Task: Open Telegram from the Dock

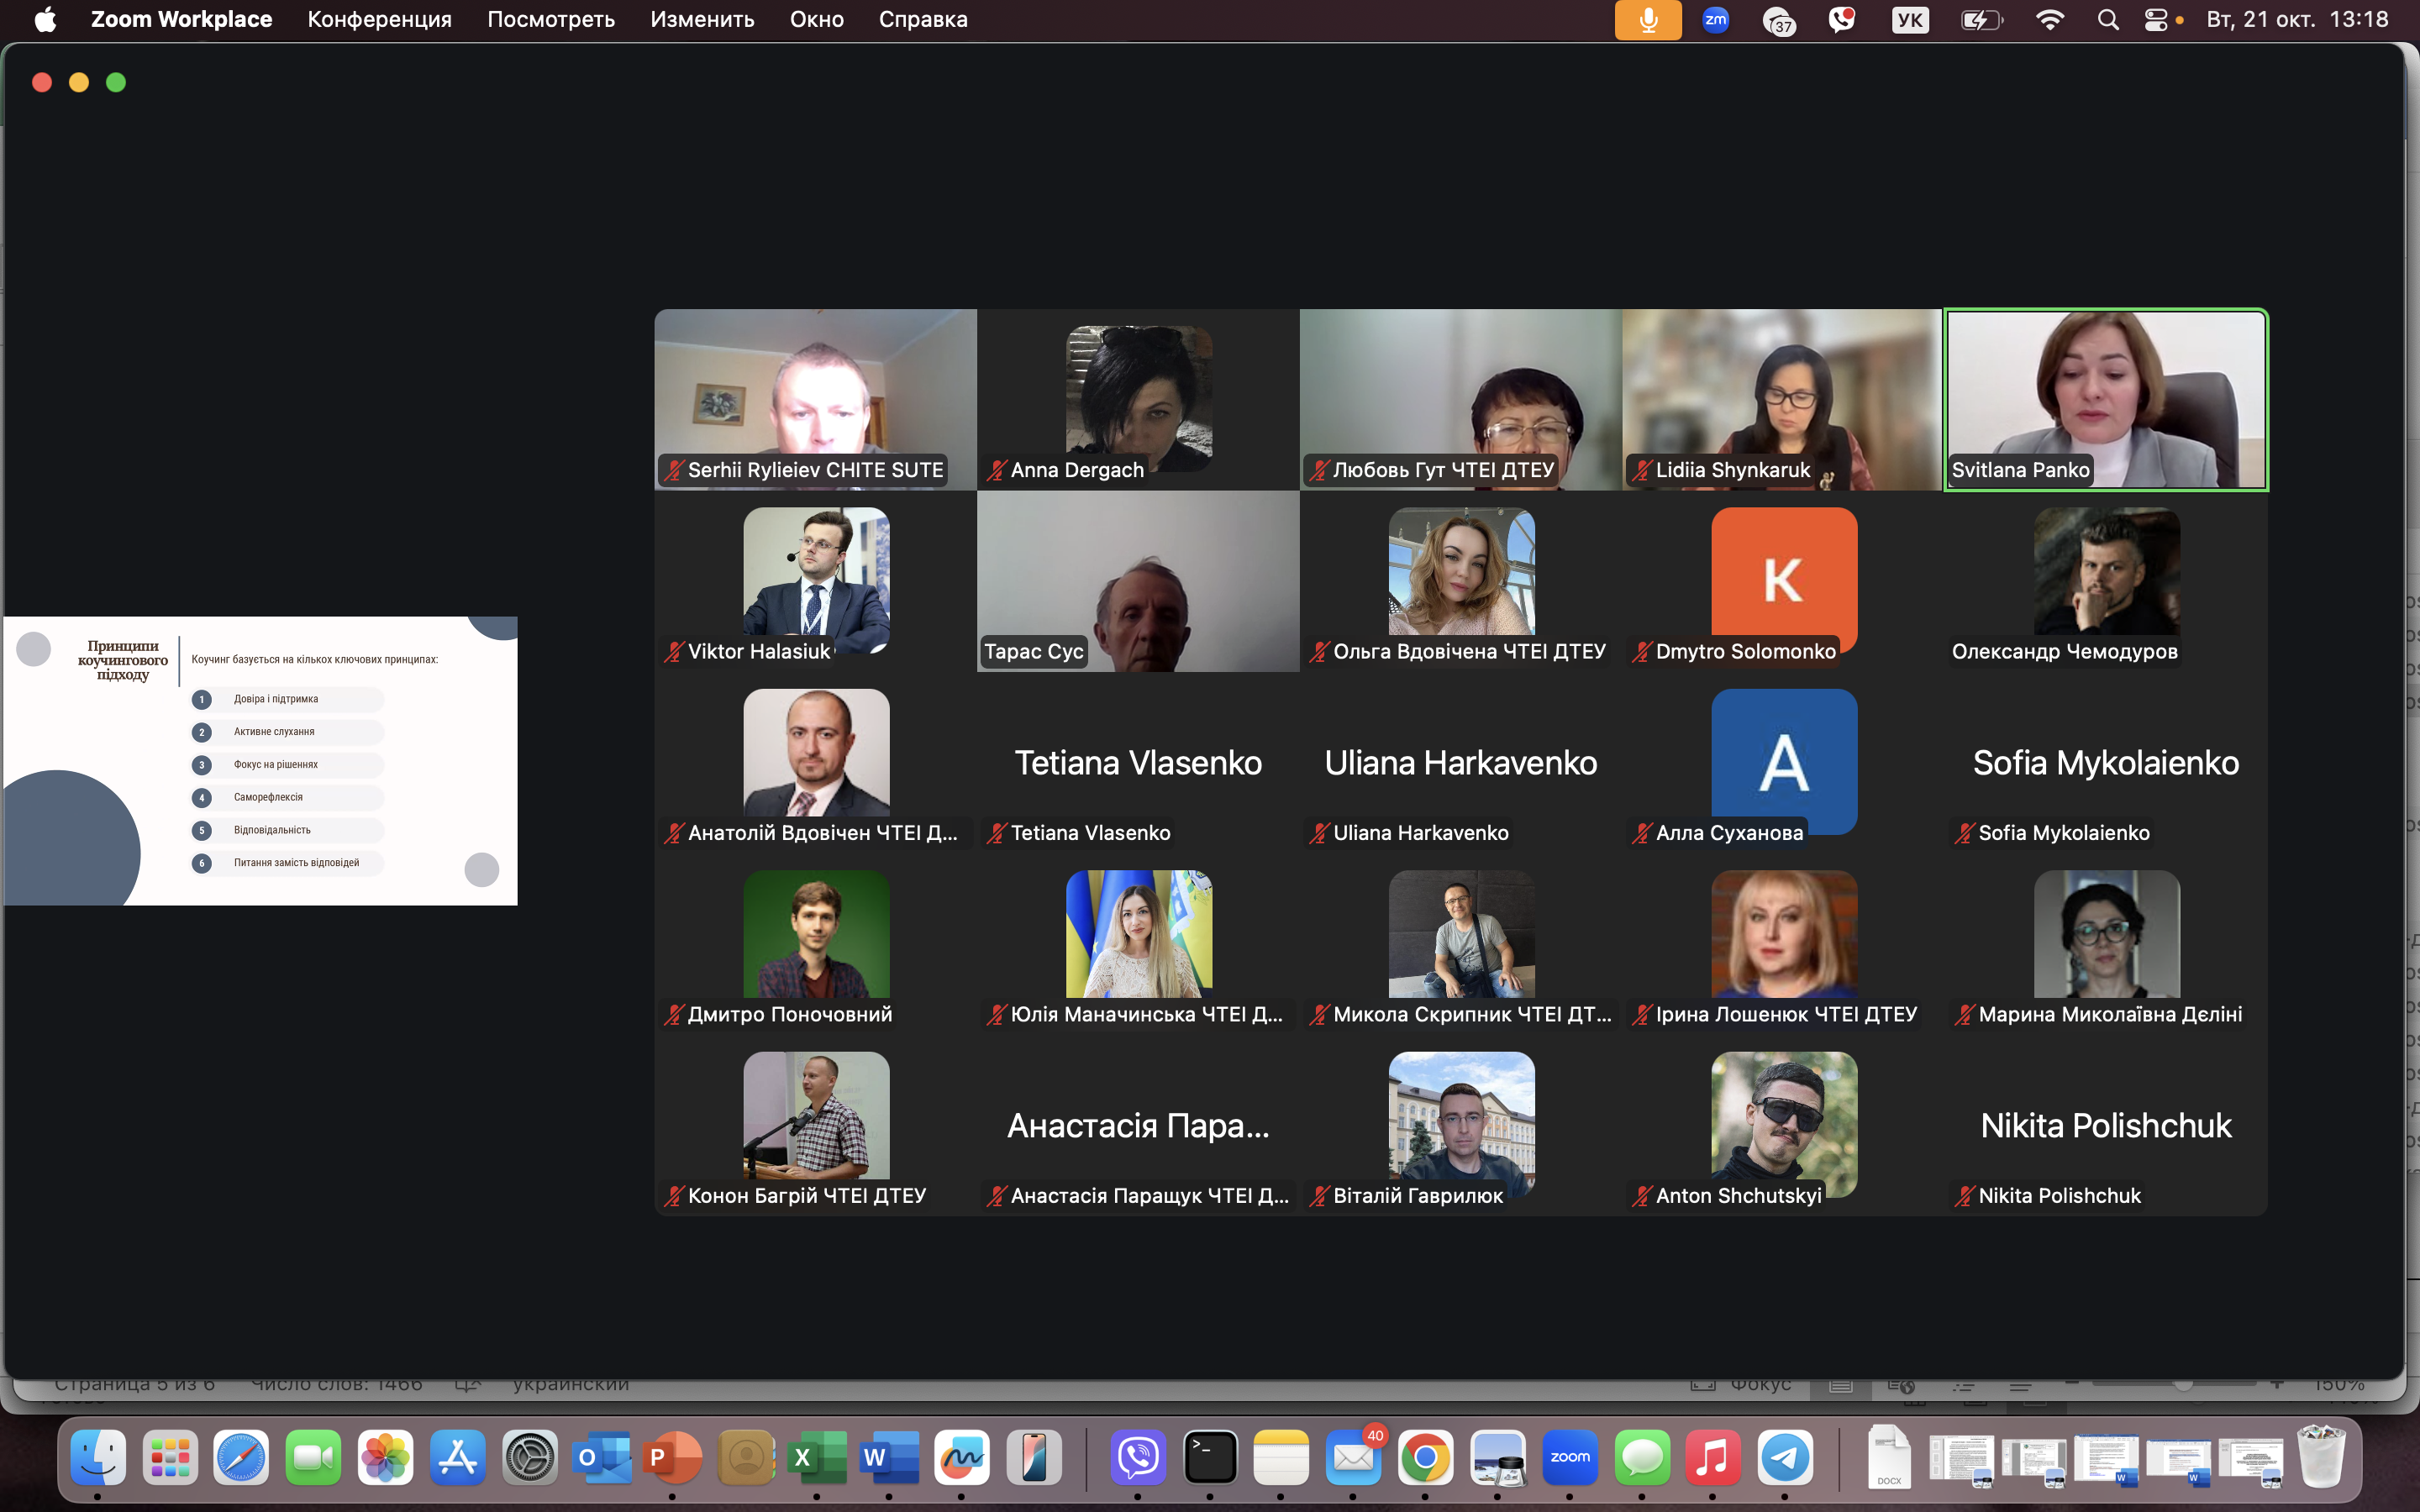Action: (1785, 1458)
